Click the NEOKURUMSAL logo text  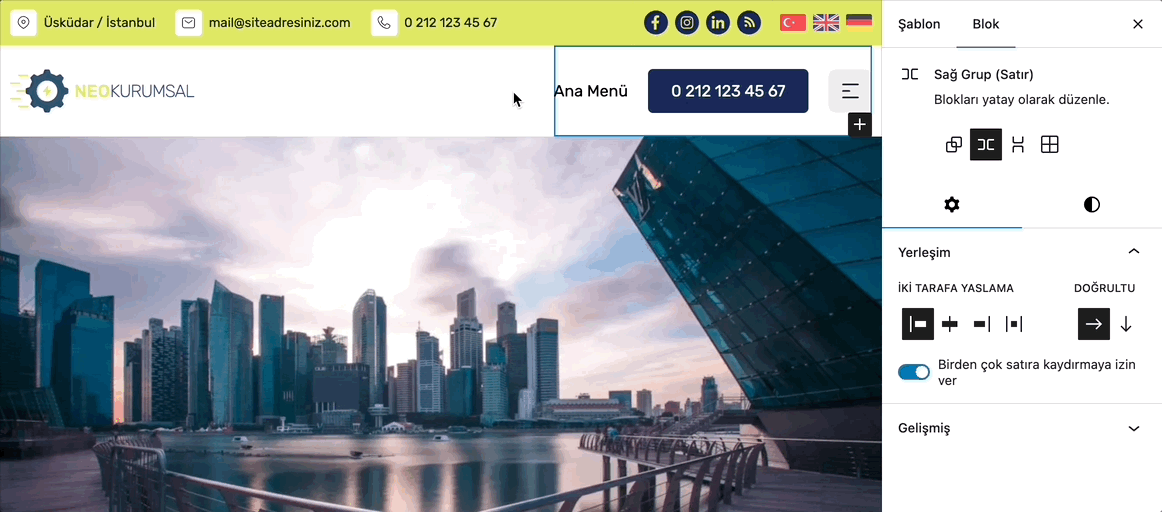click(135, 91)
